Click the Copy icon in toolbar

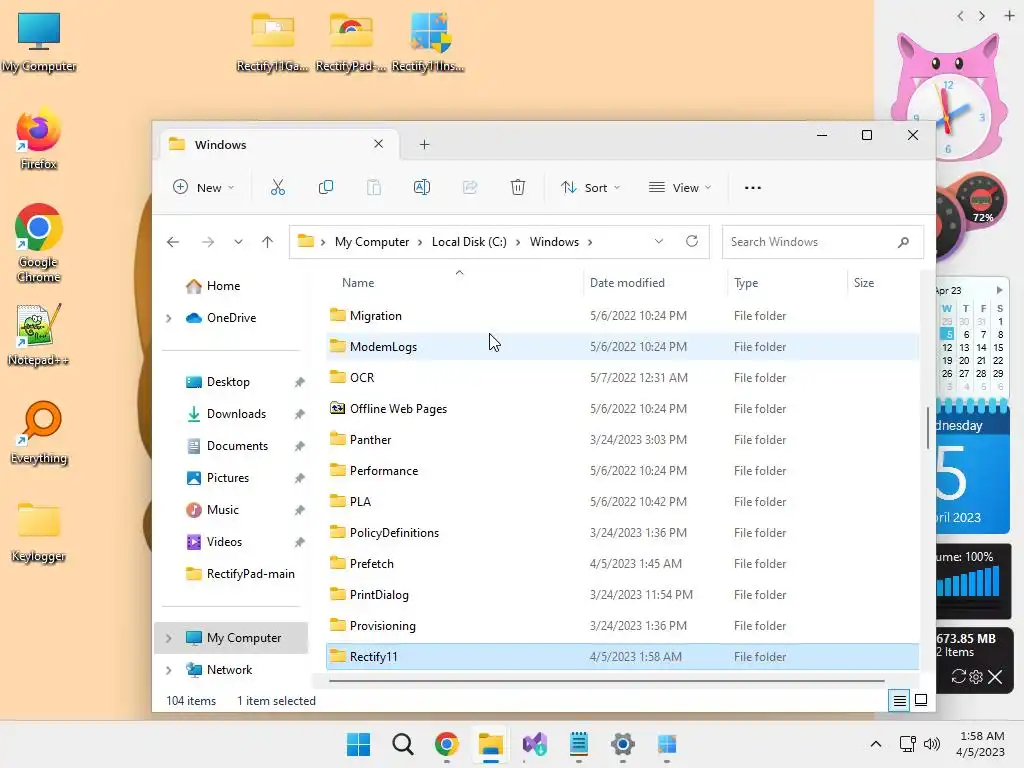coord(326,187)
